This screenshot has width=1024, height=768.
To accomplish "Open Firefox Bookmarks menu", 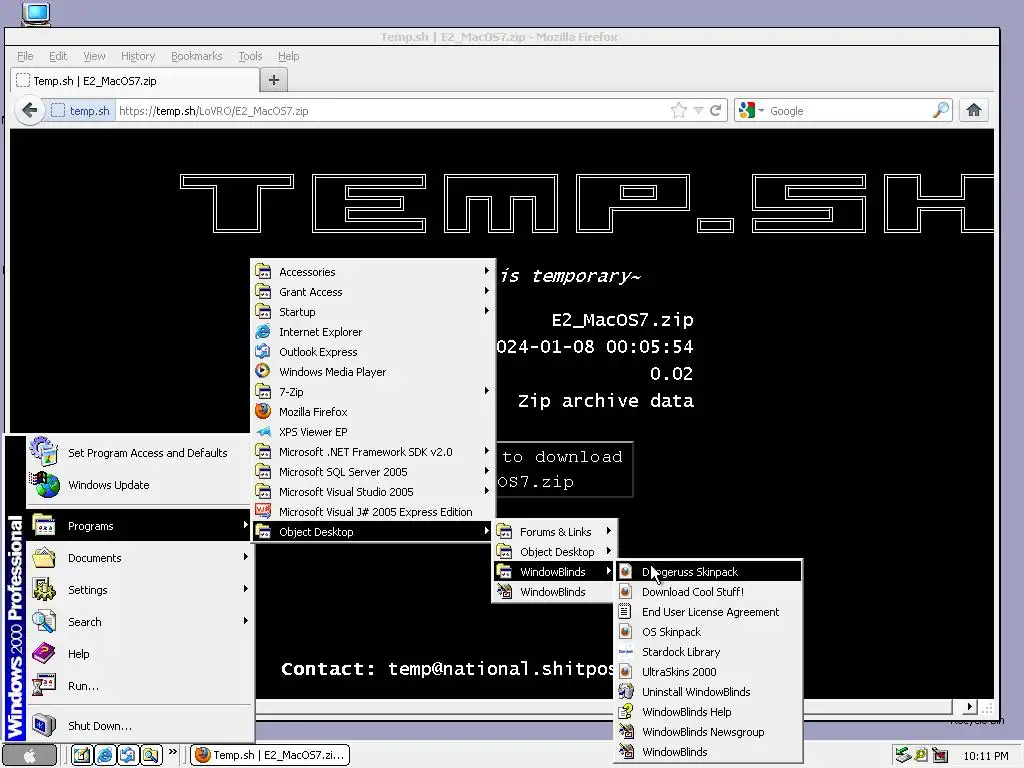I will (x=197, y=56).
